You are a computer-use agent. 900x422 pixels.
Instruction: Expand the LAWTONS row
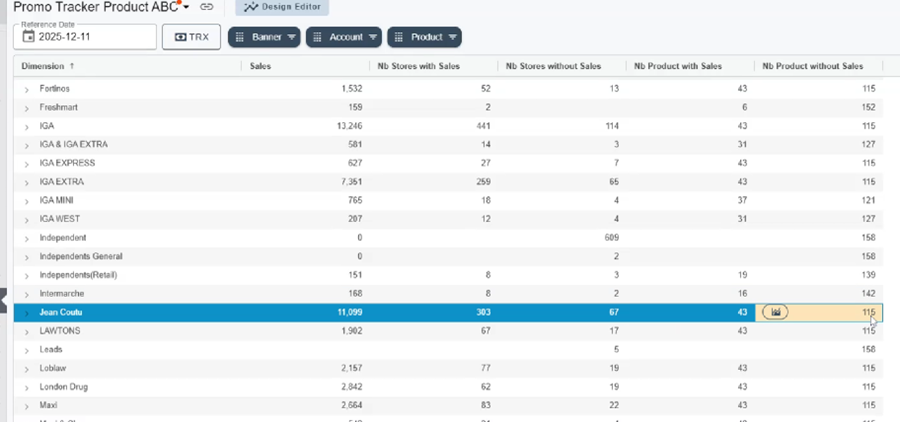pos(26,332)
